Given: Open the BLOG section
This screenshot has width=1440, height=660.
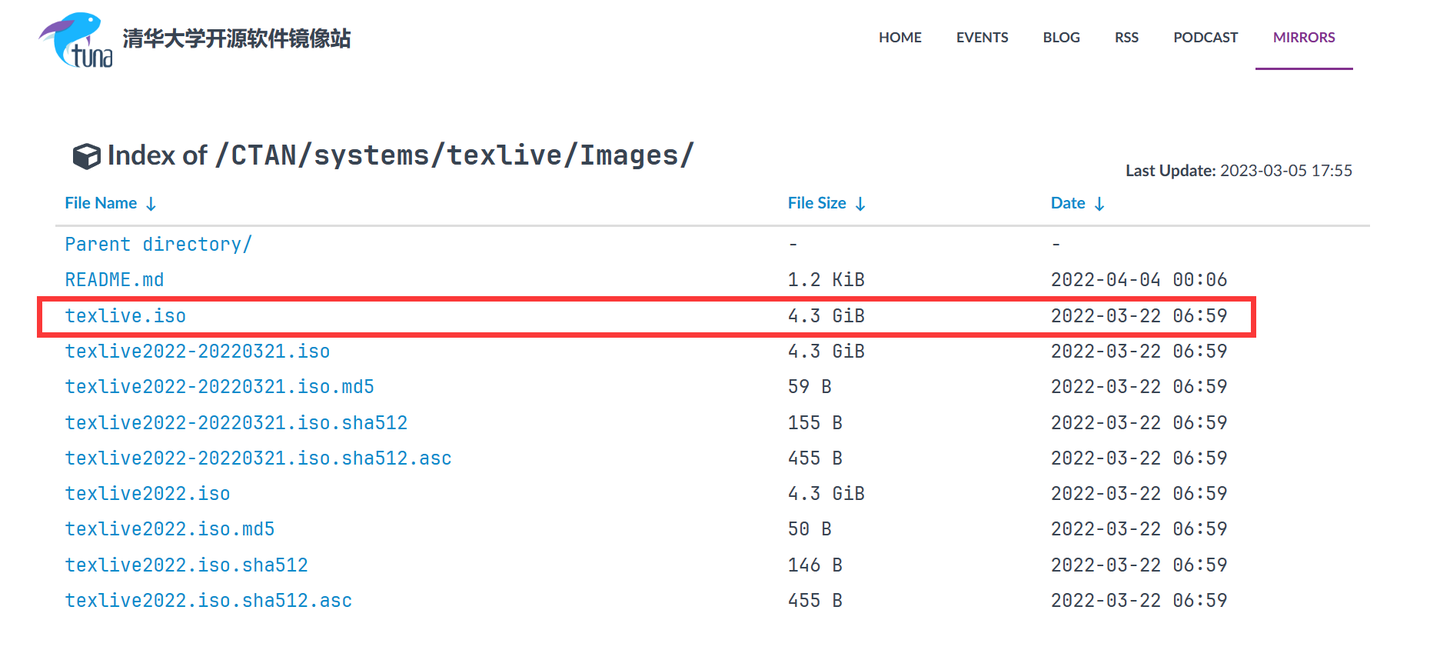Looking at the screenshot, I should click(x=1061, y=38).
